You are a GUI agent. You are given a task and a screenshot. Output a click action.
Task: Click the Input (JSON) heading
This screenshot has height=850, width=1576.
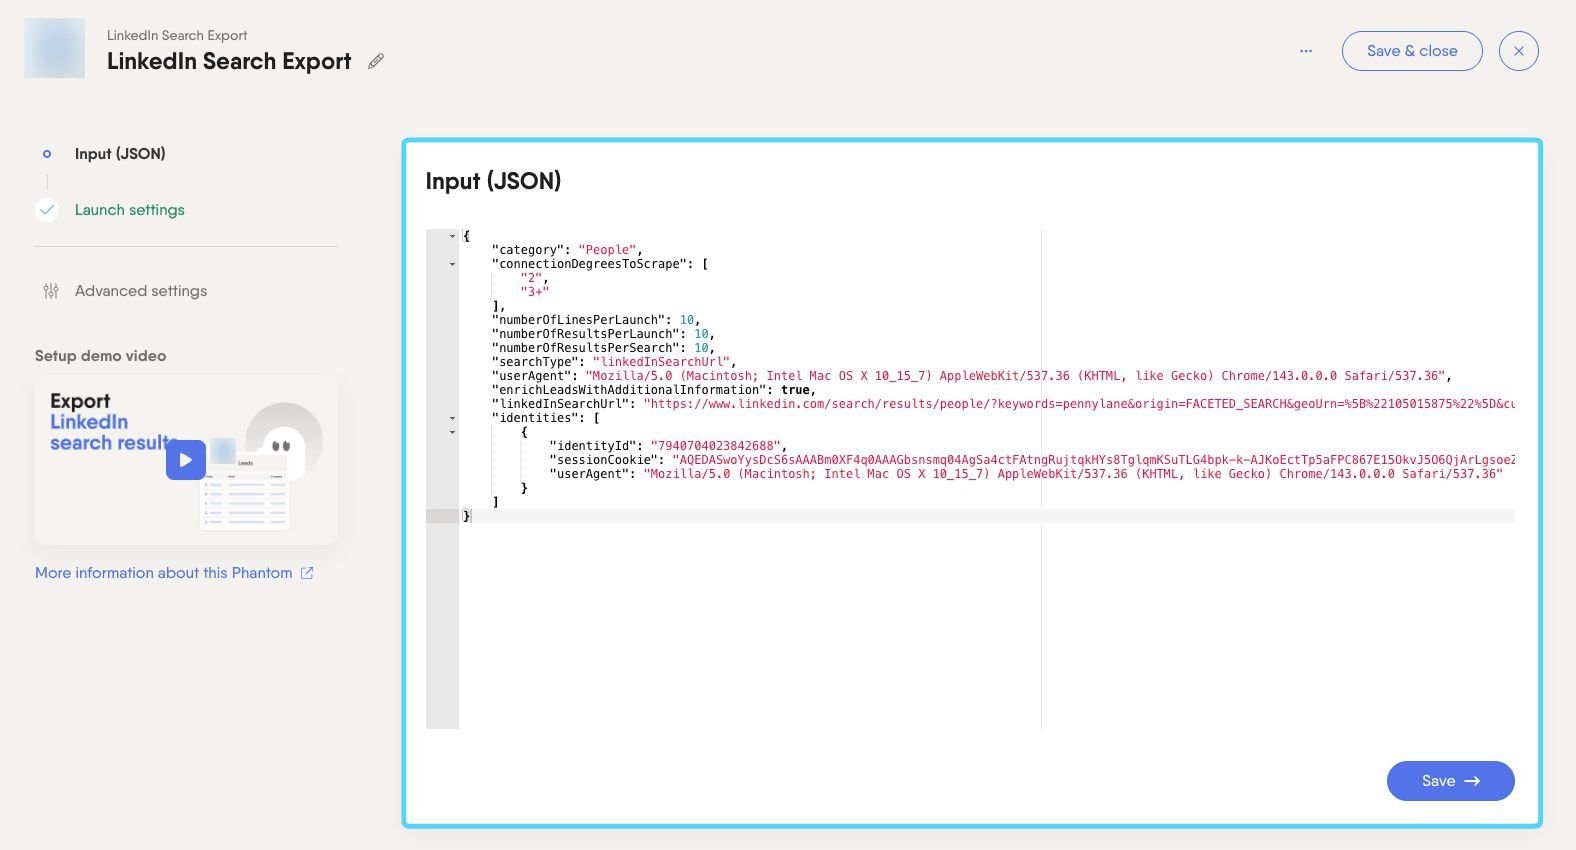[493, 181]
